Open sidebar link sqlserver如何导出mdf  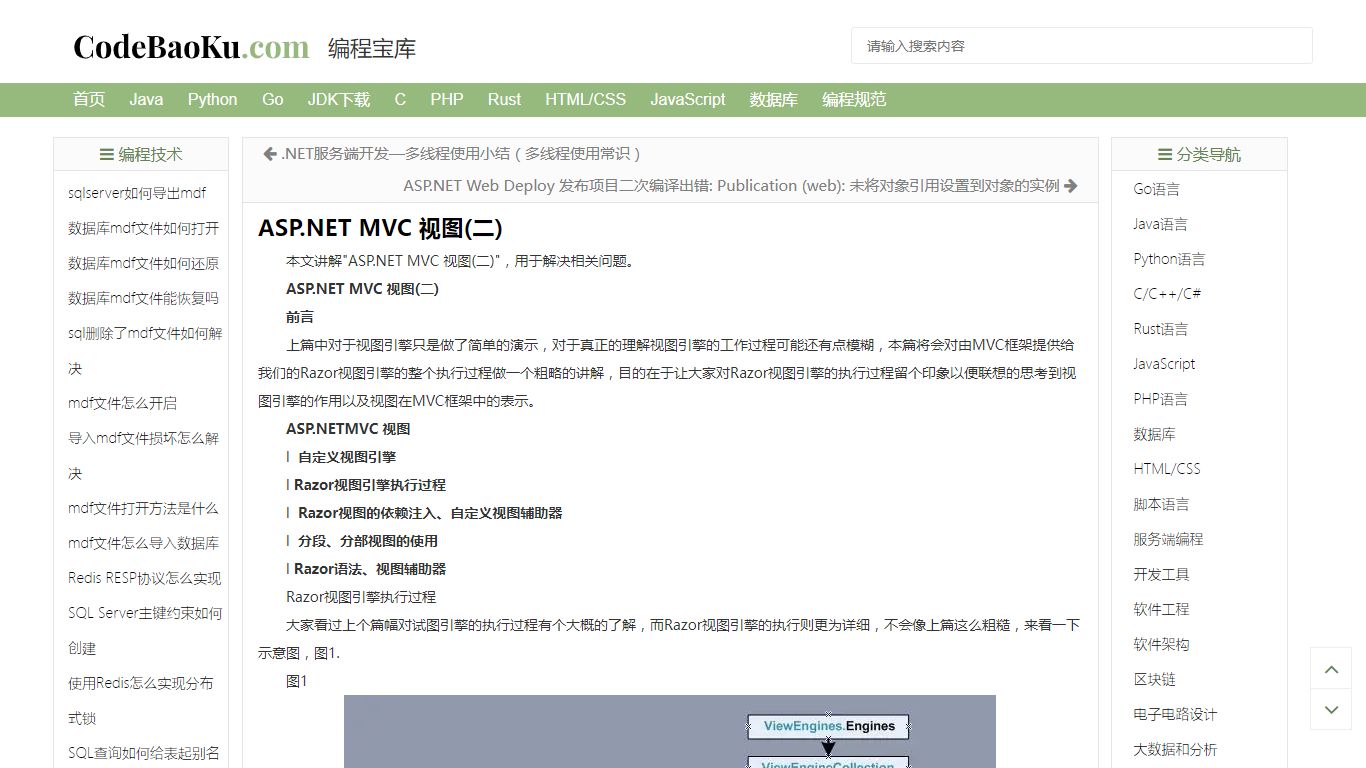click(137, 193)
